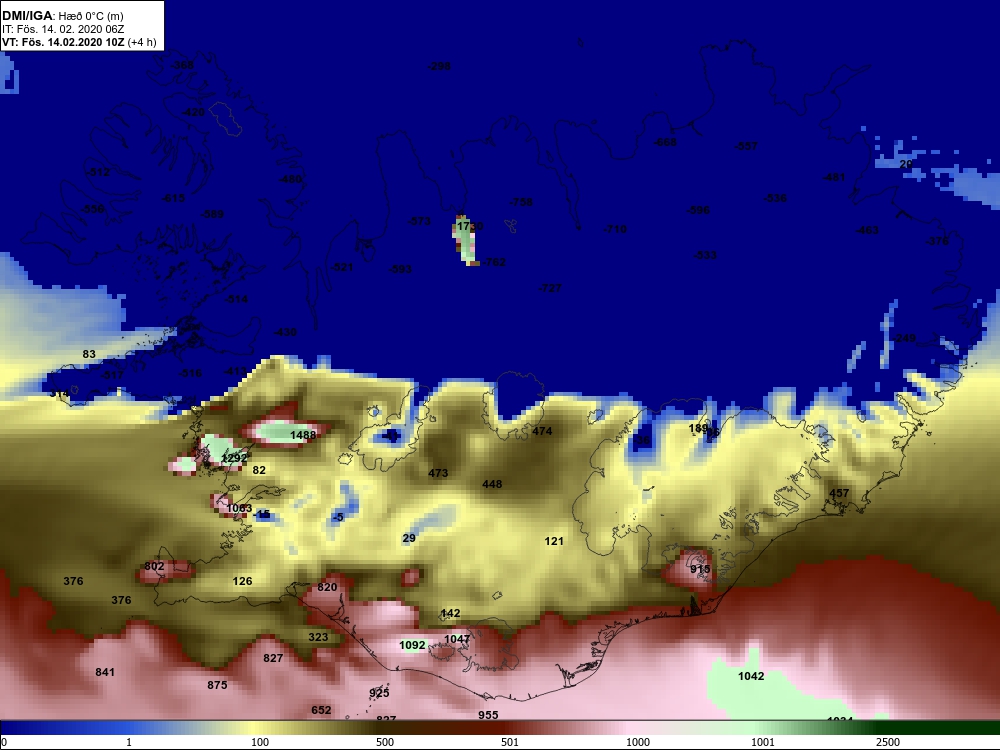Click the map value 915
1000x750 pixels.
(700, 569)
